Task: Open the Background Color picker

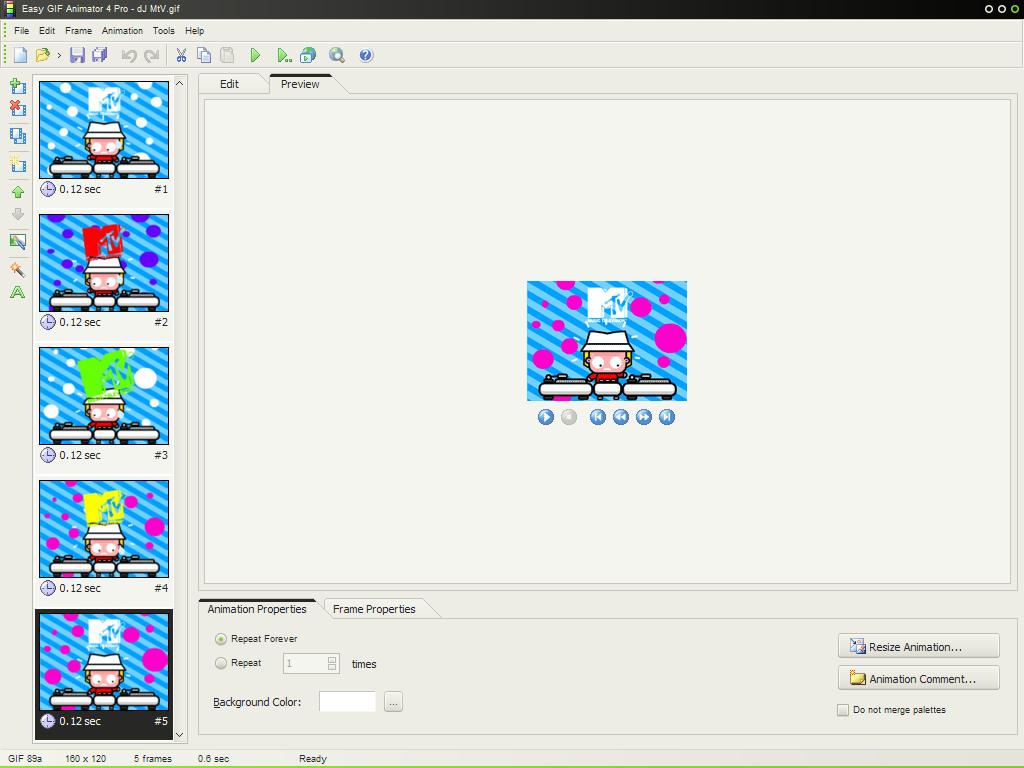Action: pos(393,701)
